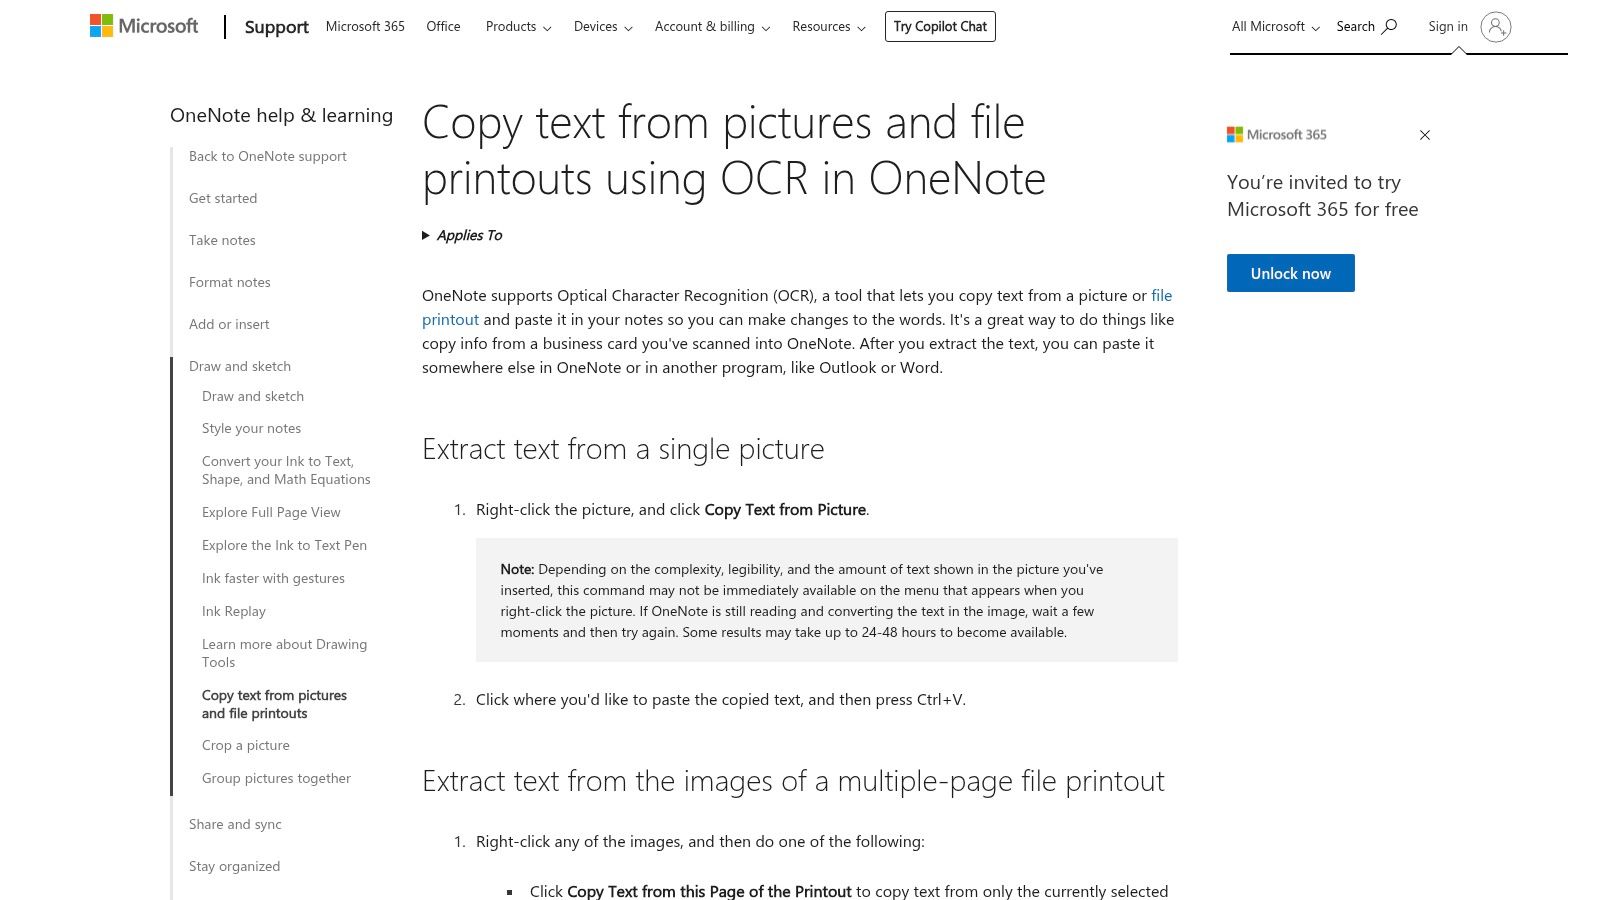Select Microsoft 365 in the top navigation
This screenshot has height=900, width=1600.
364,26
